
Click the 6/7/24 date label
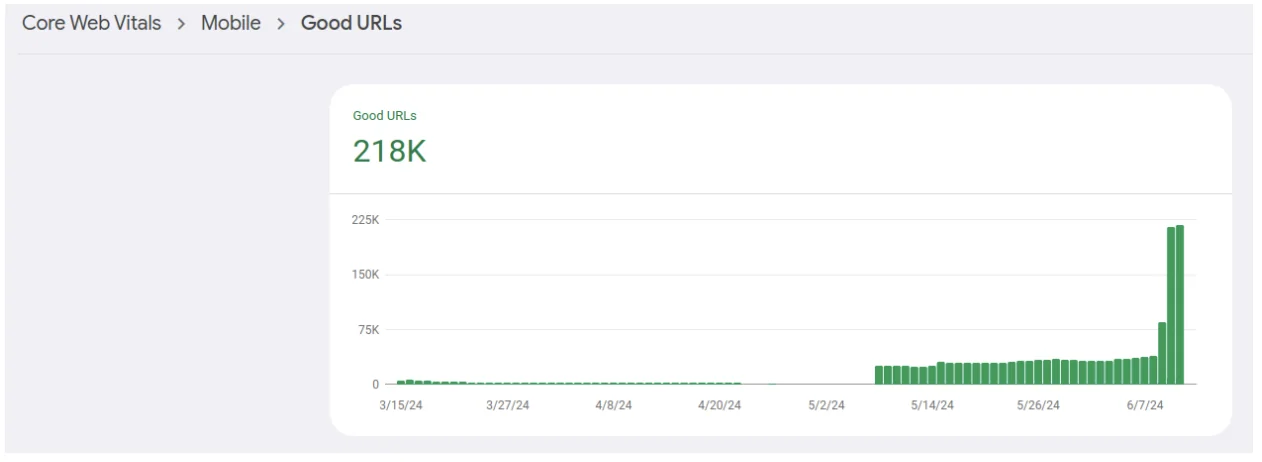(1144, 405)
